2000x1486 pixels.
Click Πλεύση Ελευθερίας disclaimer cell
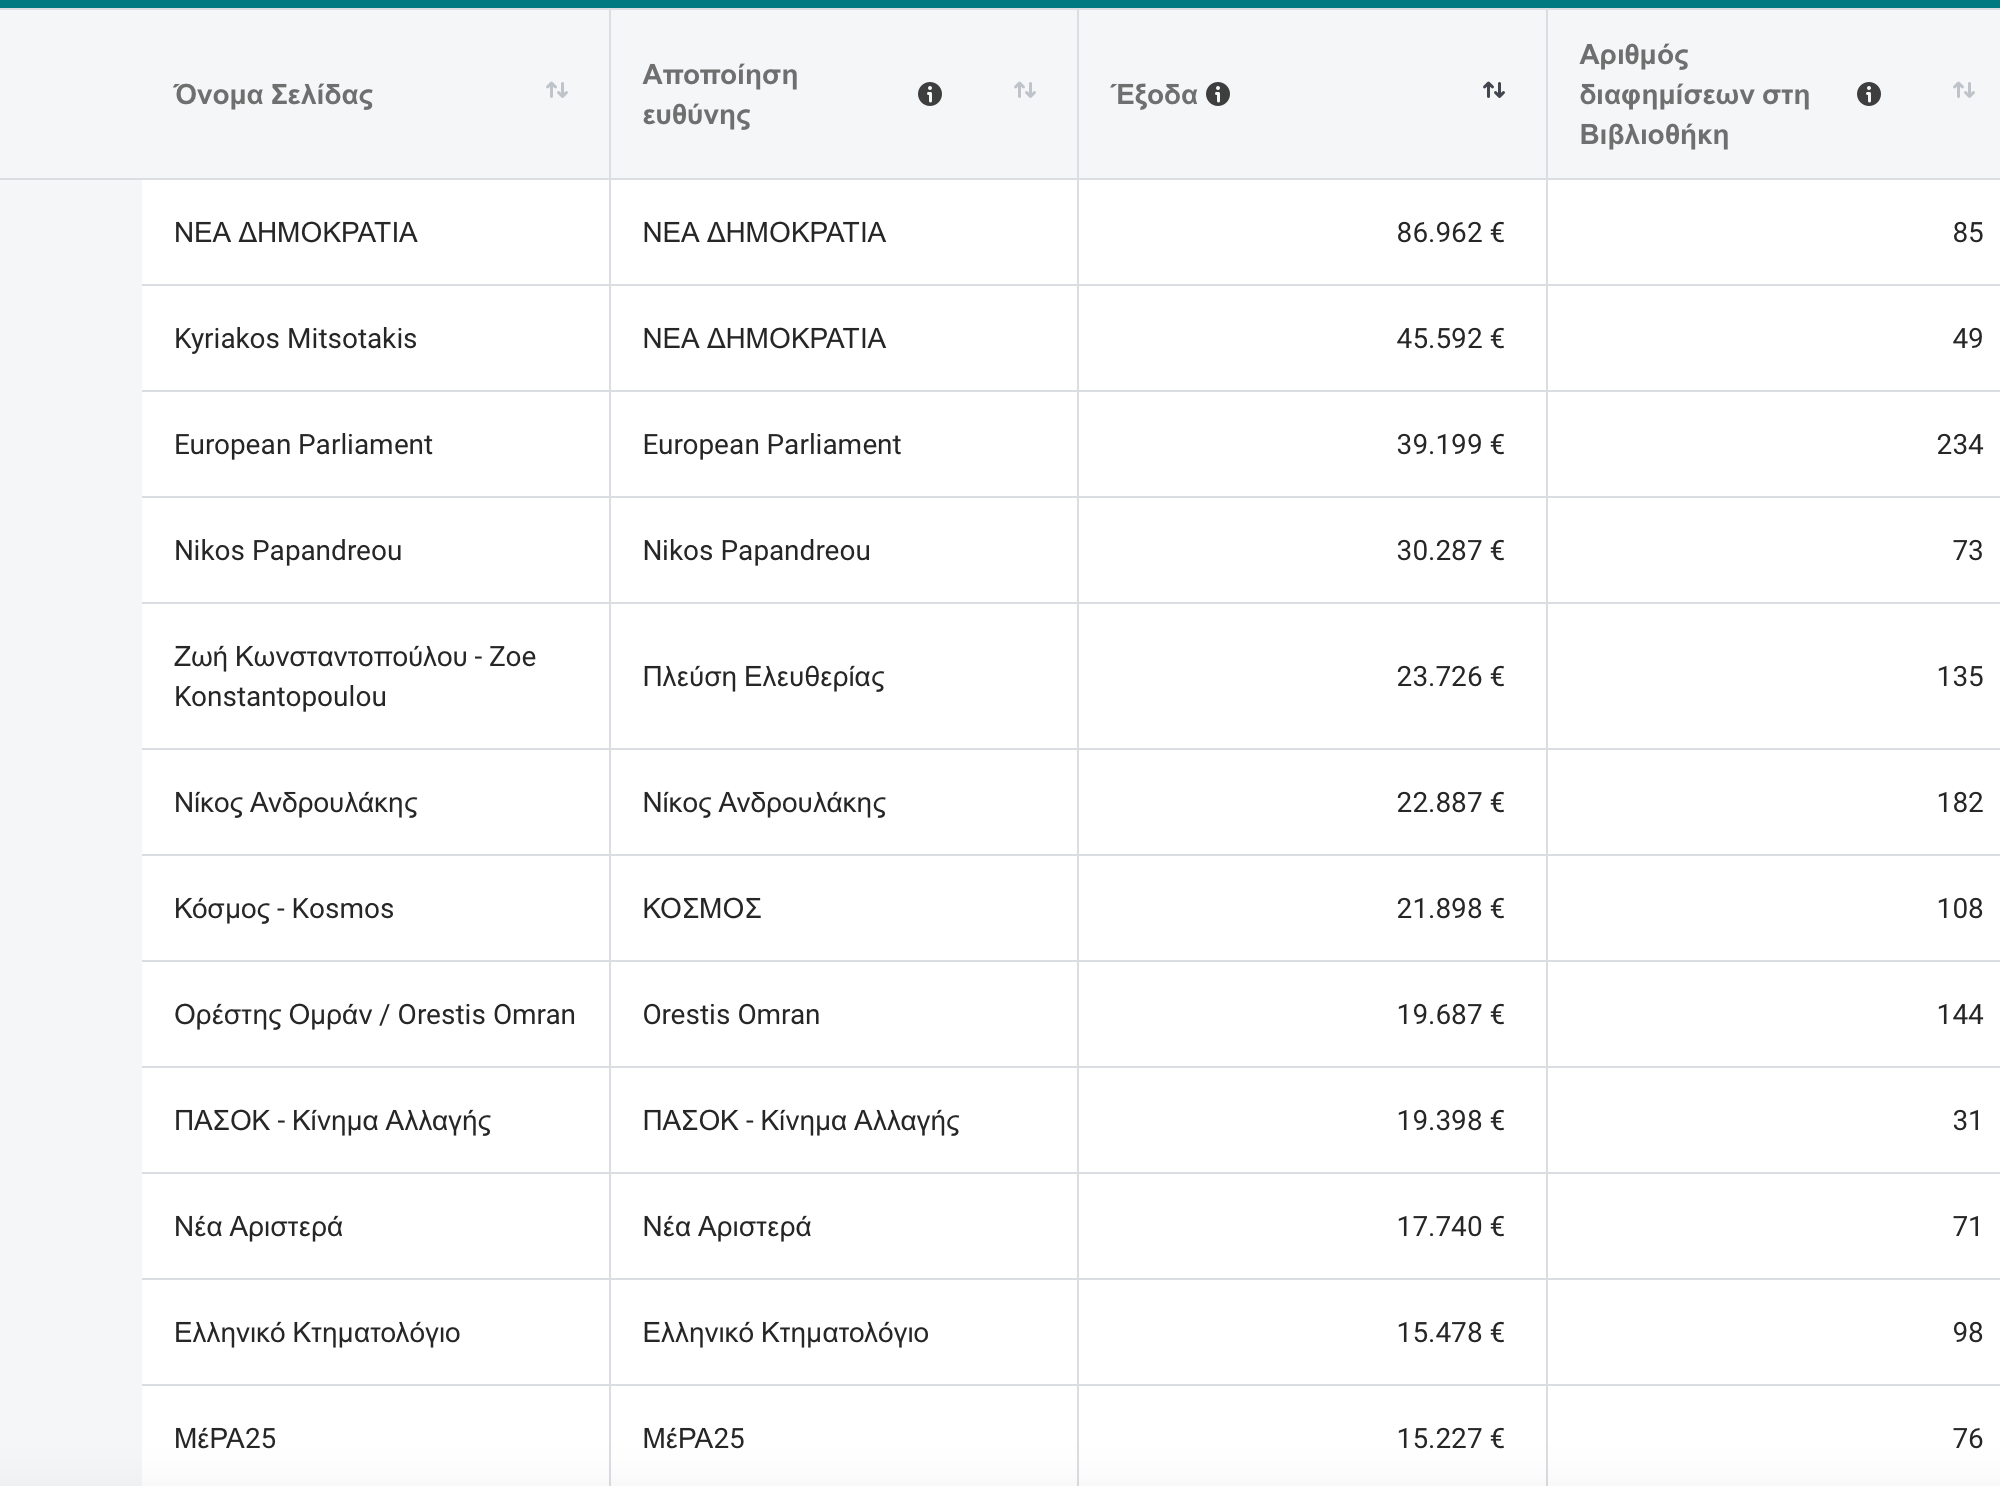pos(763,677)
